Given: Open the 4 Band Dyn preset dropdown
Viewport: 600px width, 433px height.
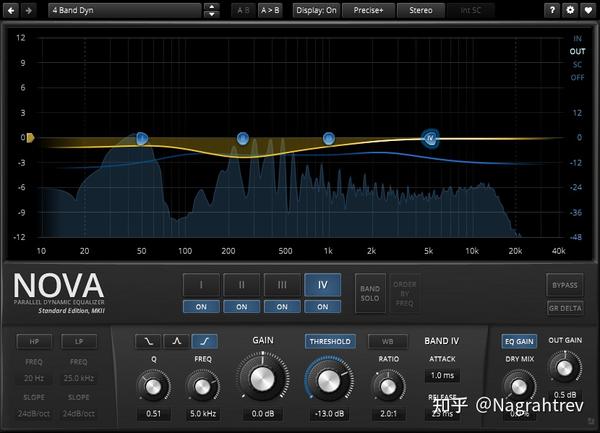Looking at the screenshot, I should tap(124, 10).
